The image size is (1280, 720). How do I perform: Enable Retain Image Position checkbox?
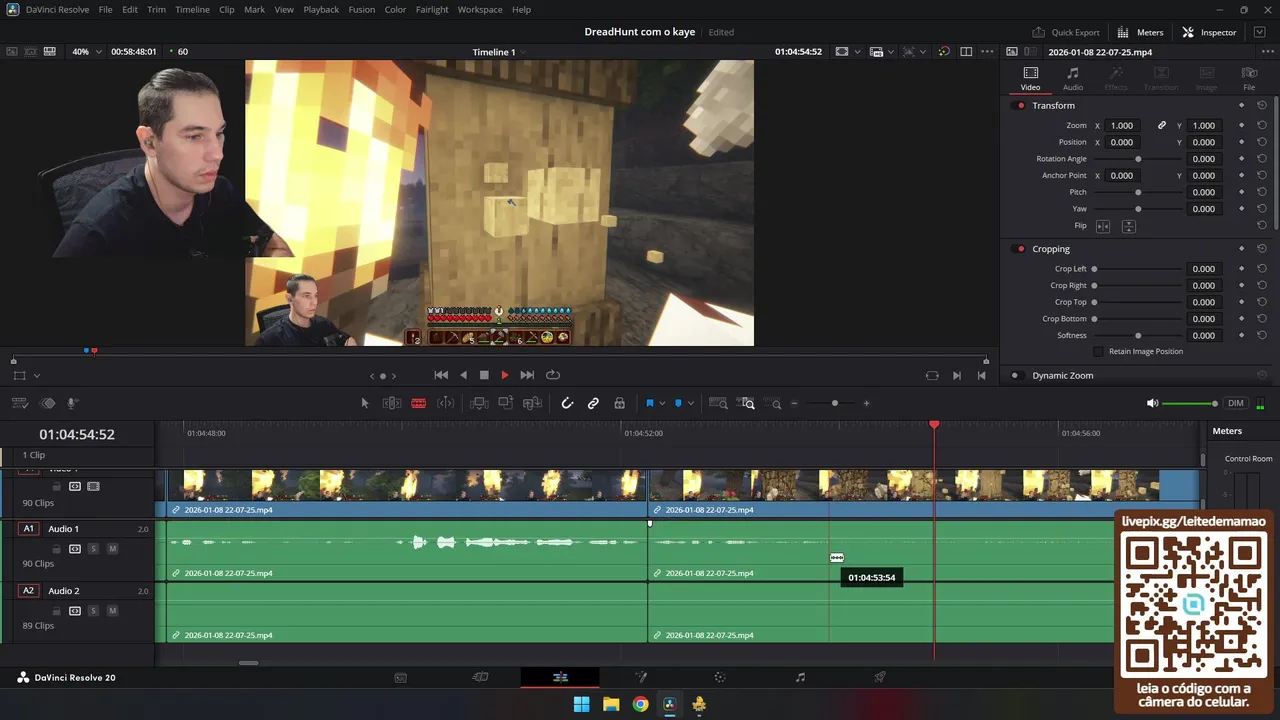[x=1099, y=352]
